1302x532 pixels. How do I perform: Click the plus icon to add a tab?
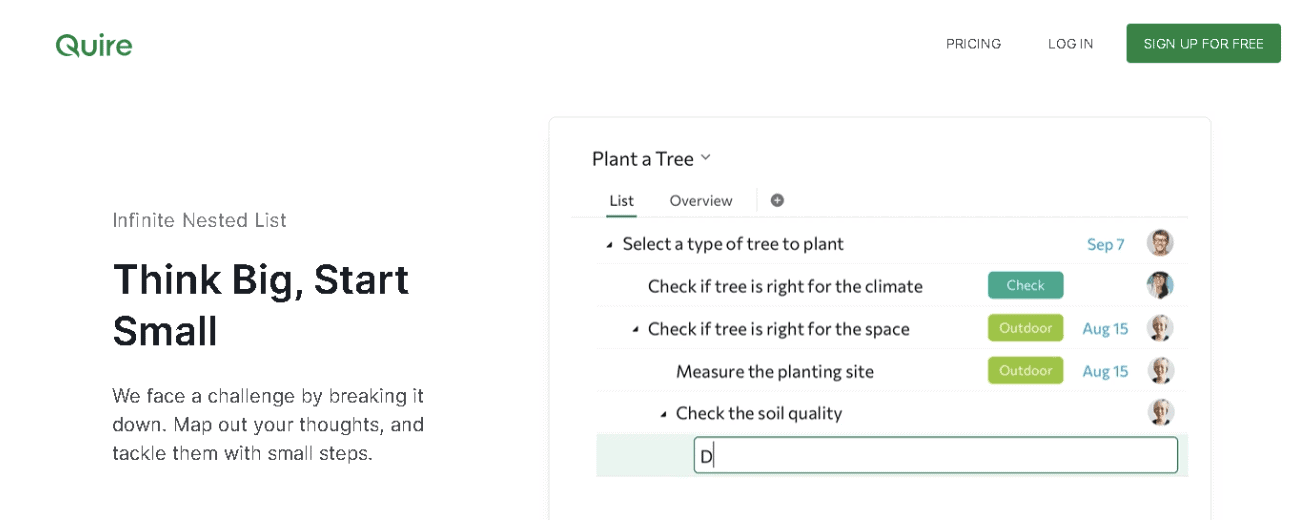[x=777, y=200]
